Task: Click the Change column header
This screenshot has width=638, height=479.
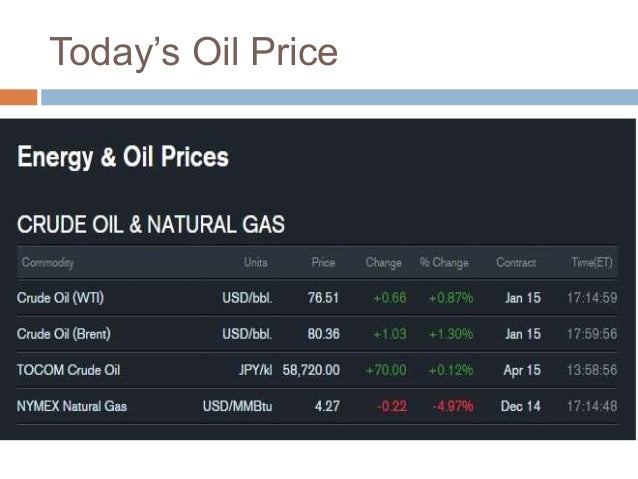Action: coord(383,263)
